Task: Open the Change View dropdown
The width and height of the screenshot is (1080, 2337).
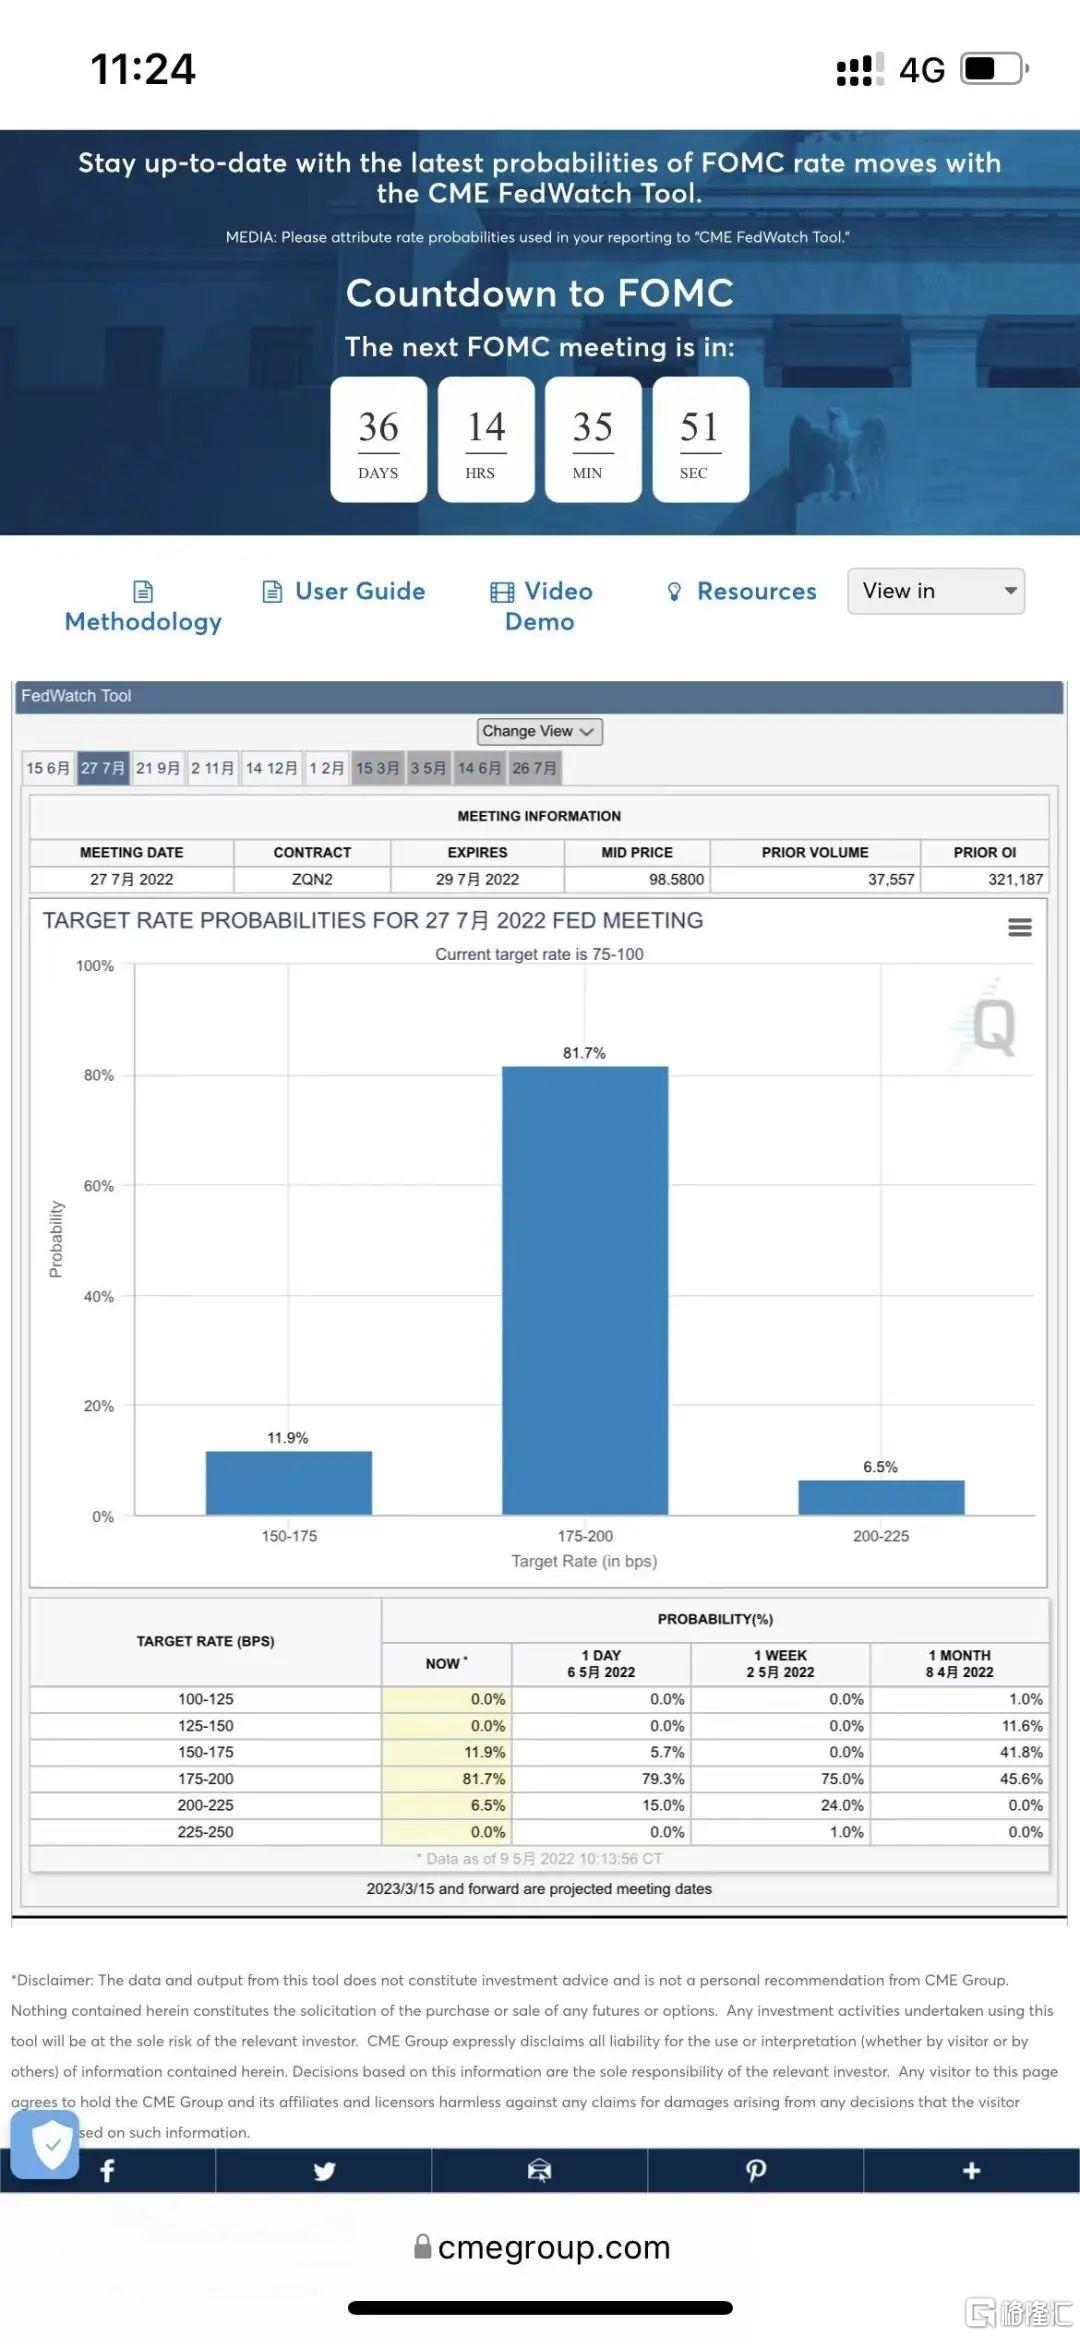Action: coord(540,731)
